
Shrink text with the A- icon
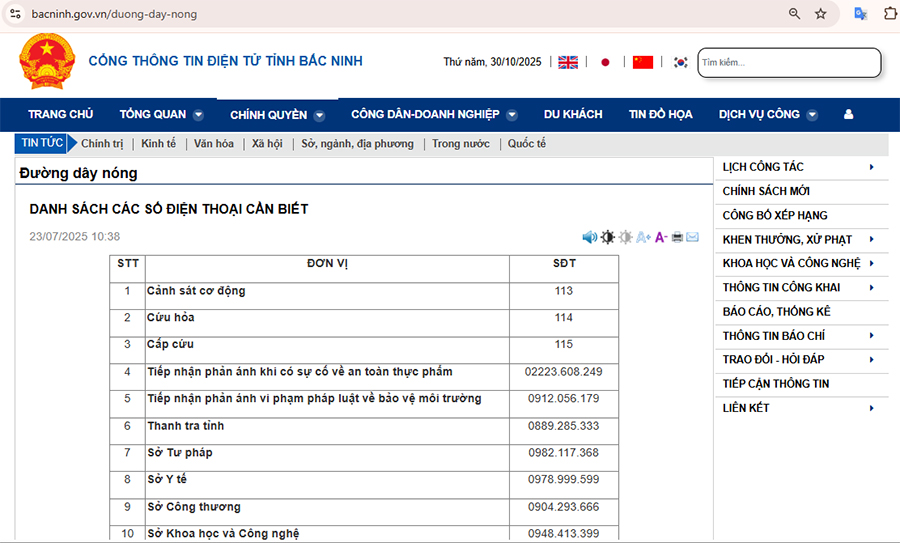[x=661, y=237]
